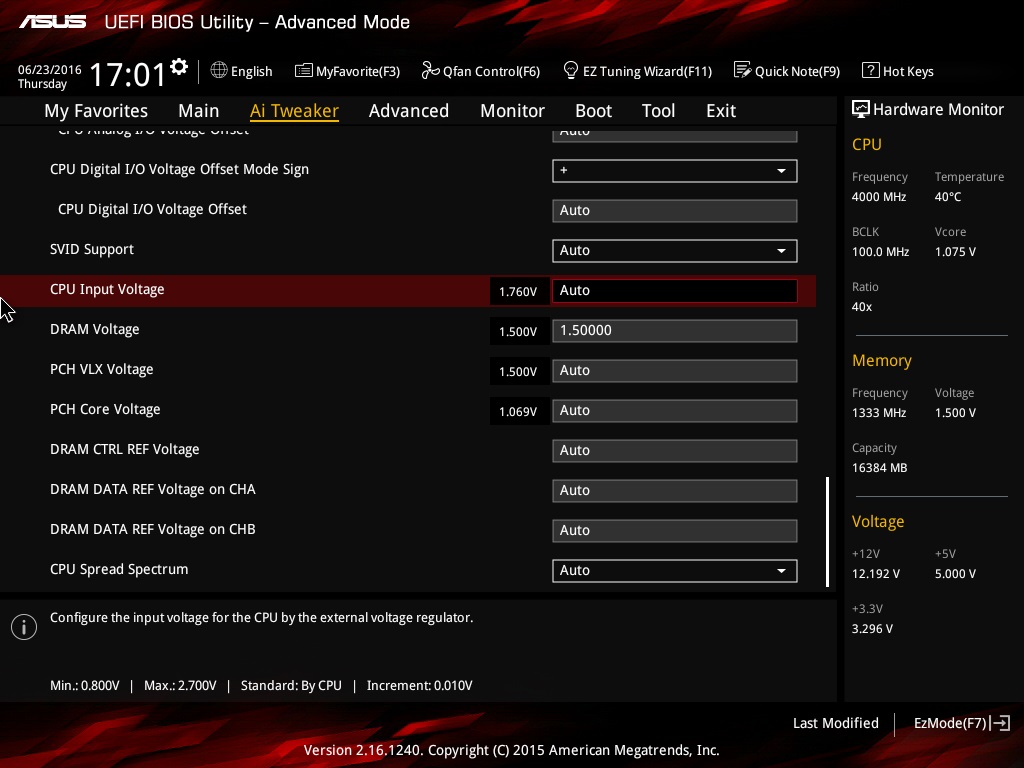Click the 4000 MHz CPU frequency value
The height and width of the screenshot is (768, 1024).
coord(878,197)
